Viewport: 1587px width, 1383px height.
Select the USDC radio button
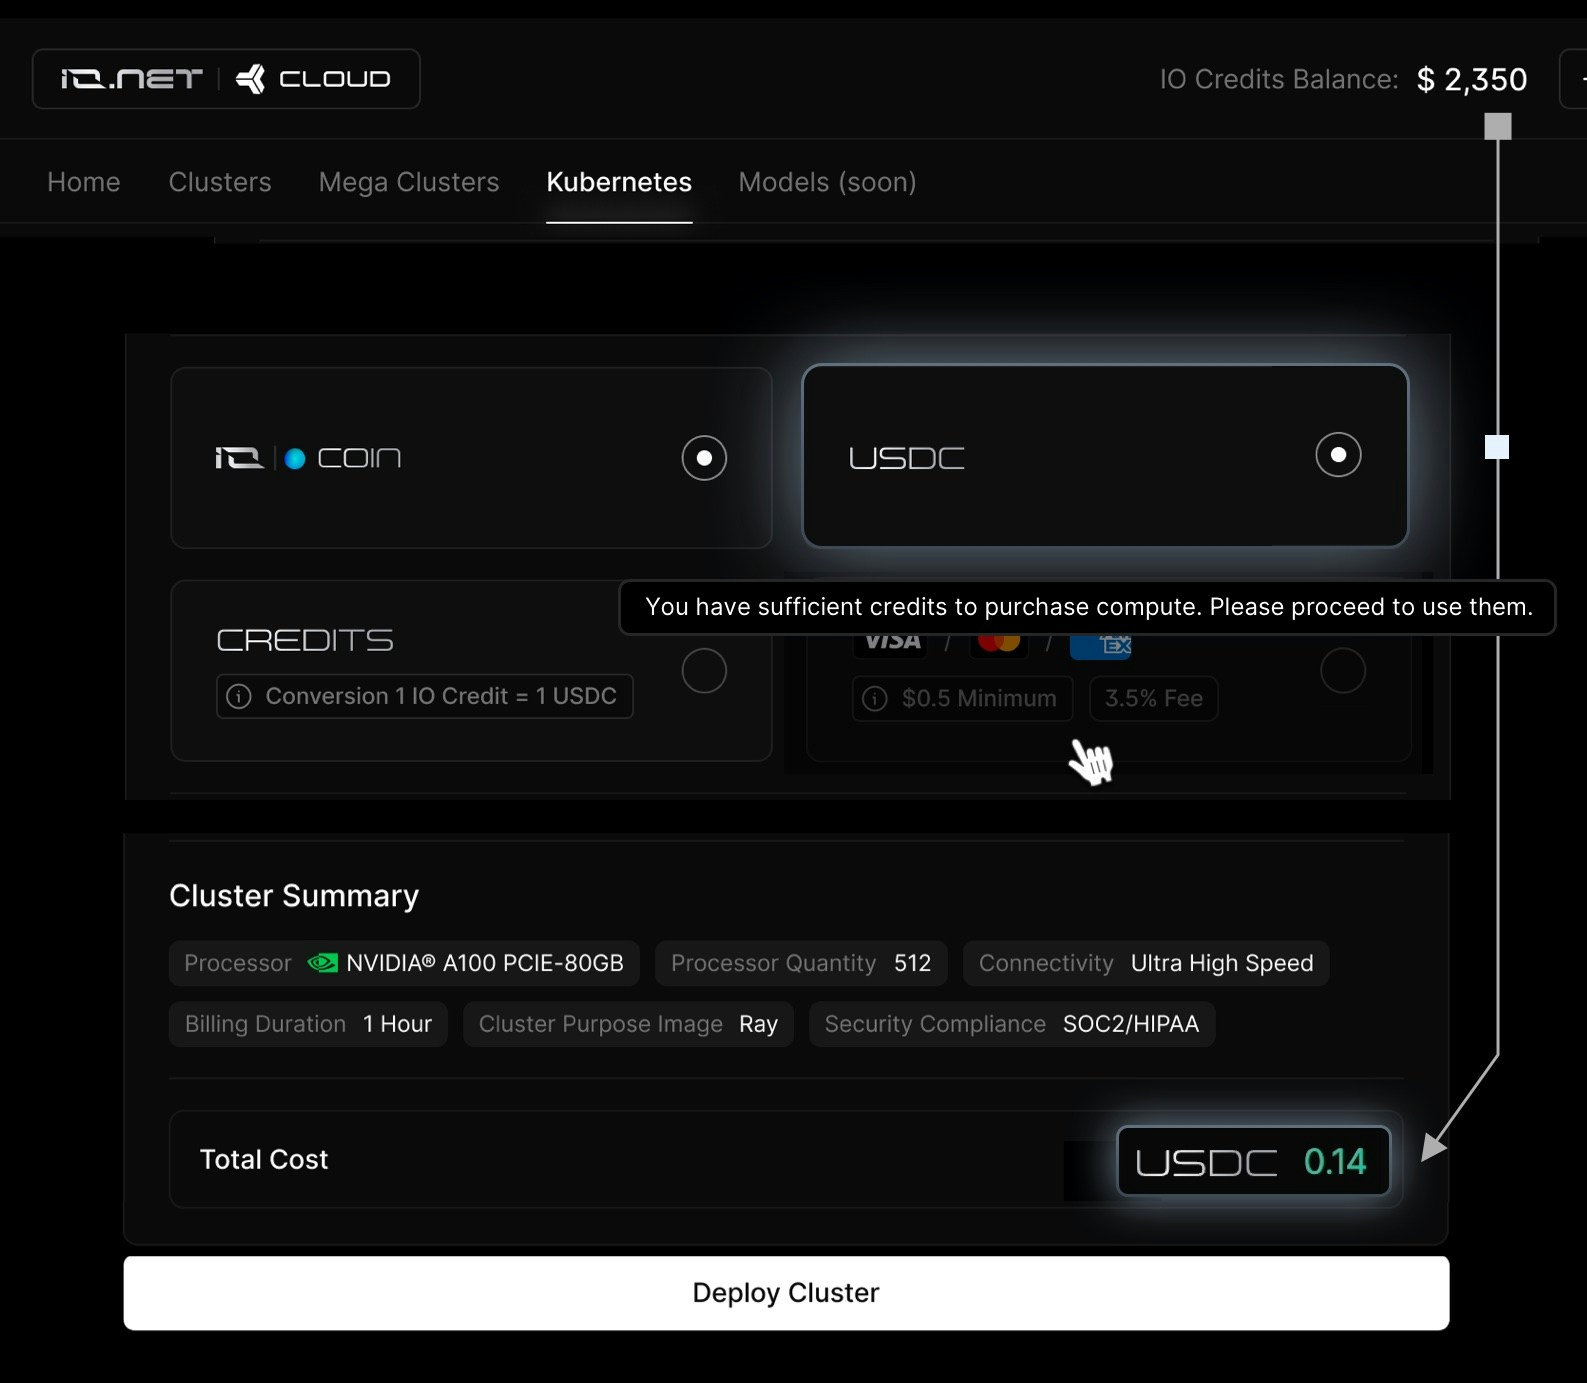click(1338, 455)
